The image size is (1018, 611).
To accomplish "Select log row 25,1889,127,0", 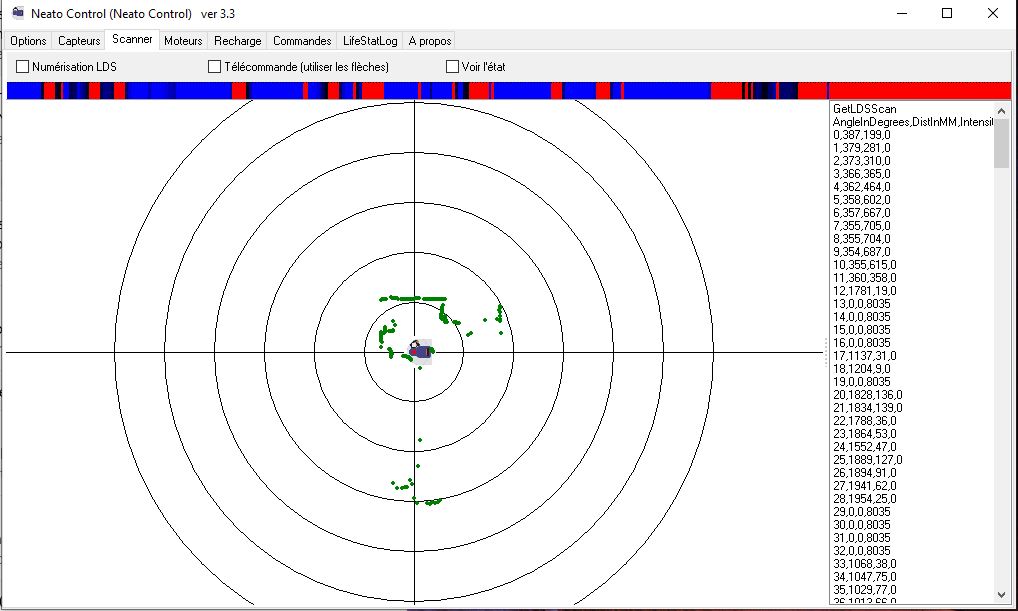I will (867, 460).
